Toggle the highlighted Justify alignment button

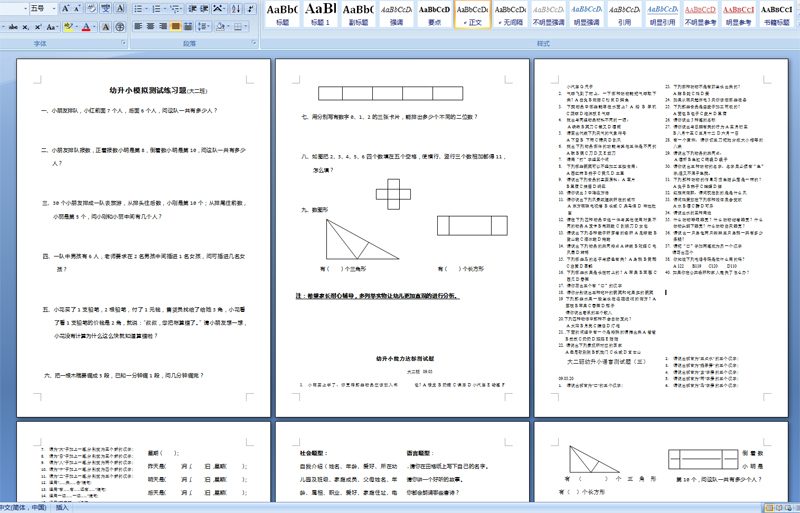(176, 26)
